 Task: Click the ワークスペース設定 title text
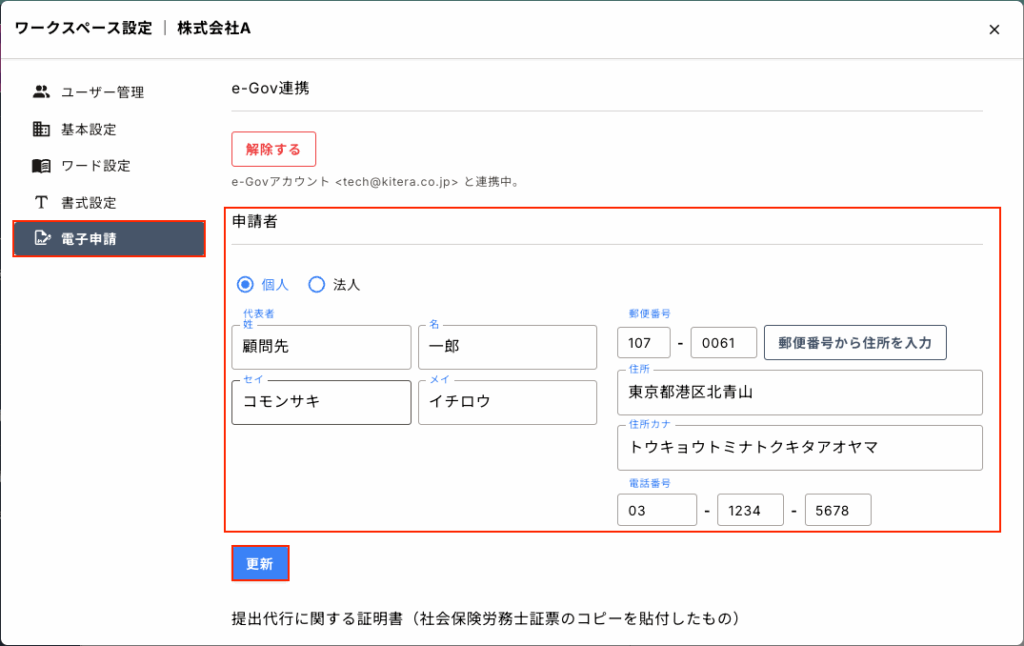(x=84, y=28)
